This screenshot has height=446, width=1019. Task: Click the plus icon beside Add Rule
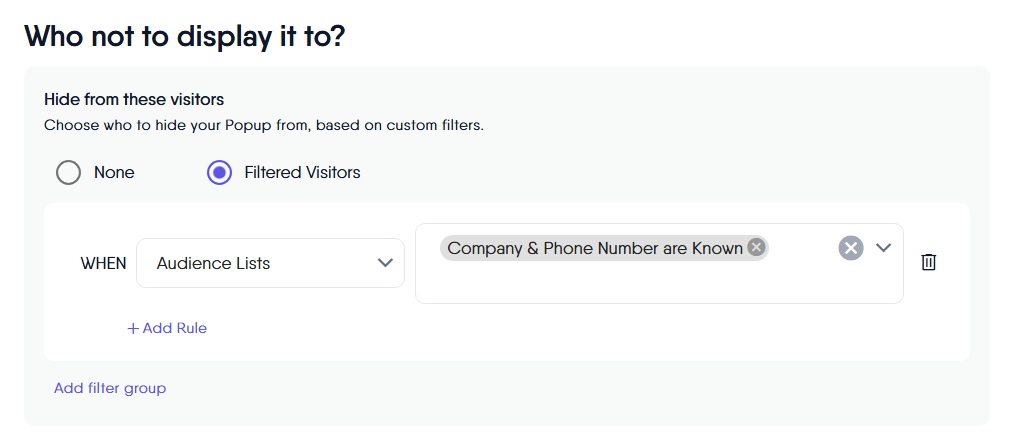coord(133,328)
